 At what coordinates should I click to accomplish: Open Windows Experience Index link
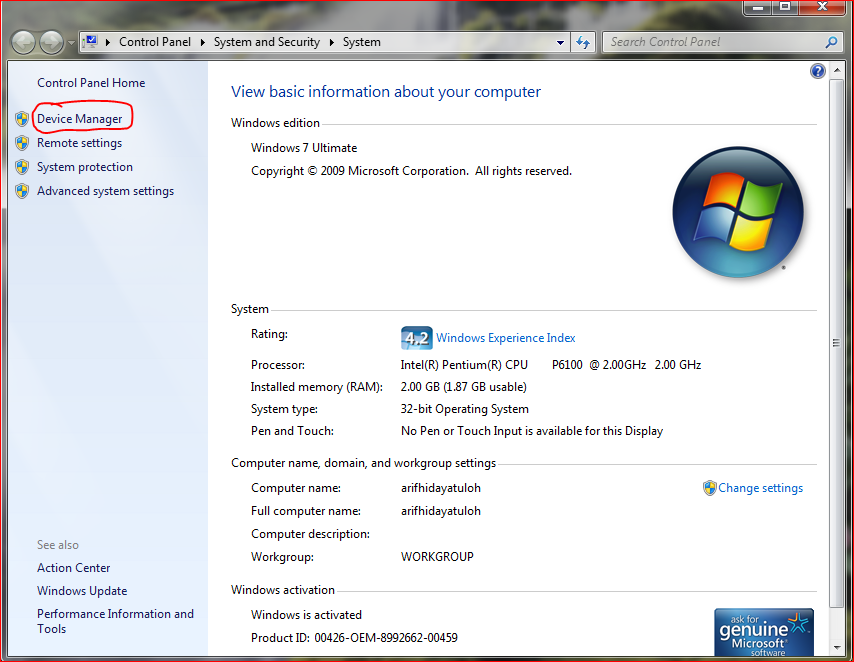[505, 338]
